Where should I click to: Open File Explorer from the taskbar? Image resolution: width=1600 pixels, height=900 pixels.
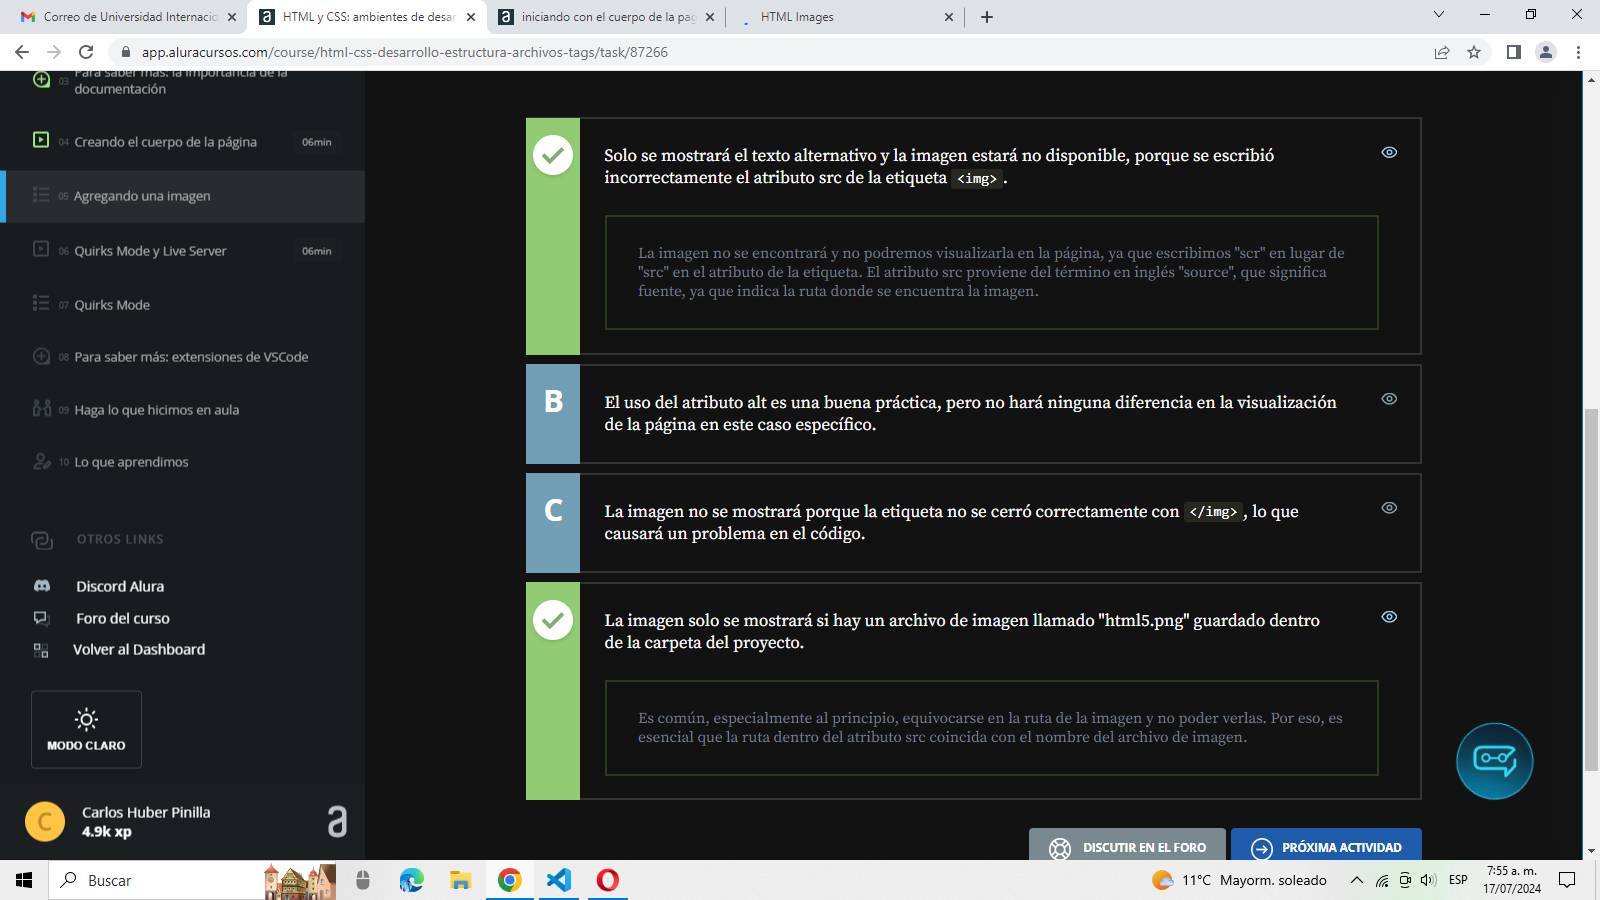tap(460, 880)
